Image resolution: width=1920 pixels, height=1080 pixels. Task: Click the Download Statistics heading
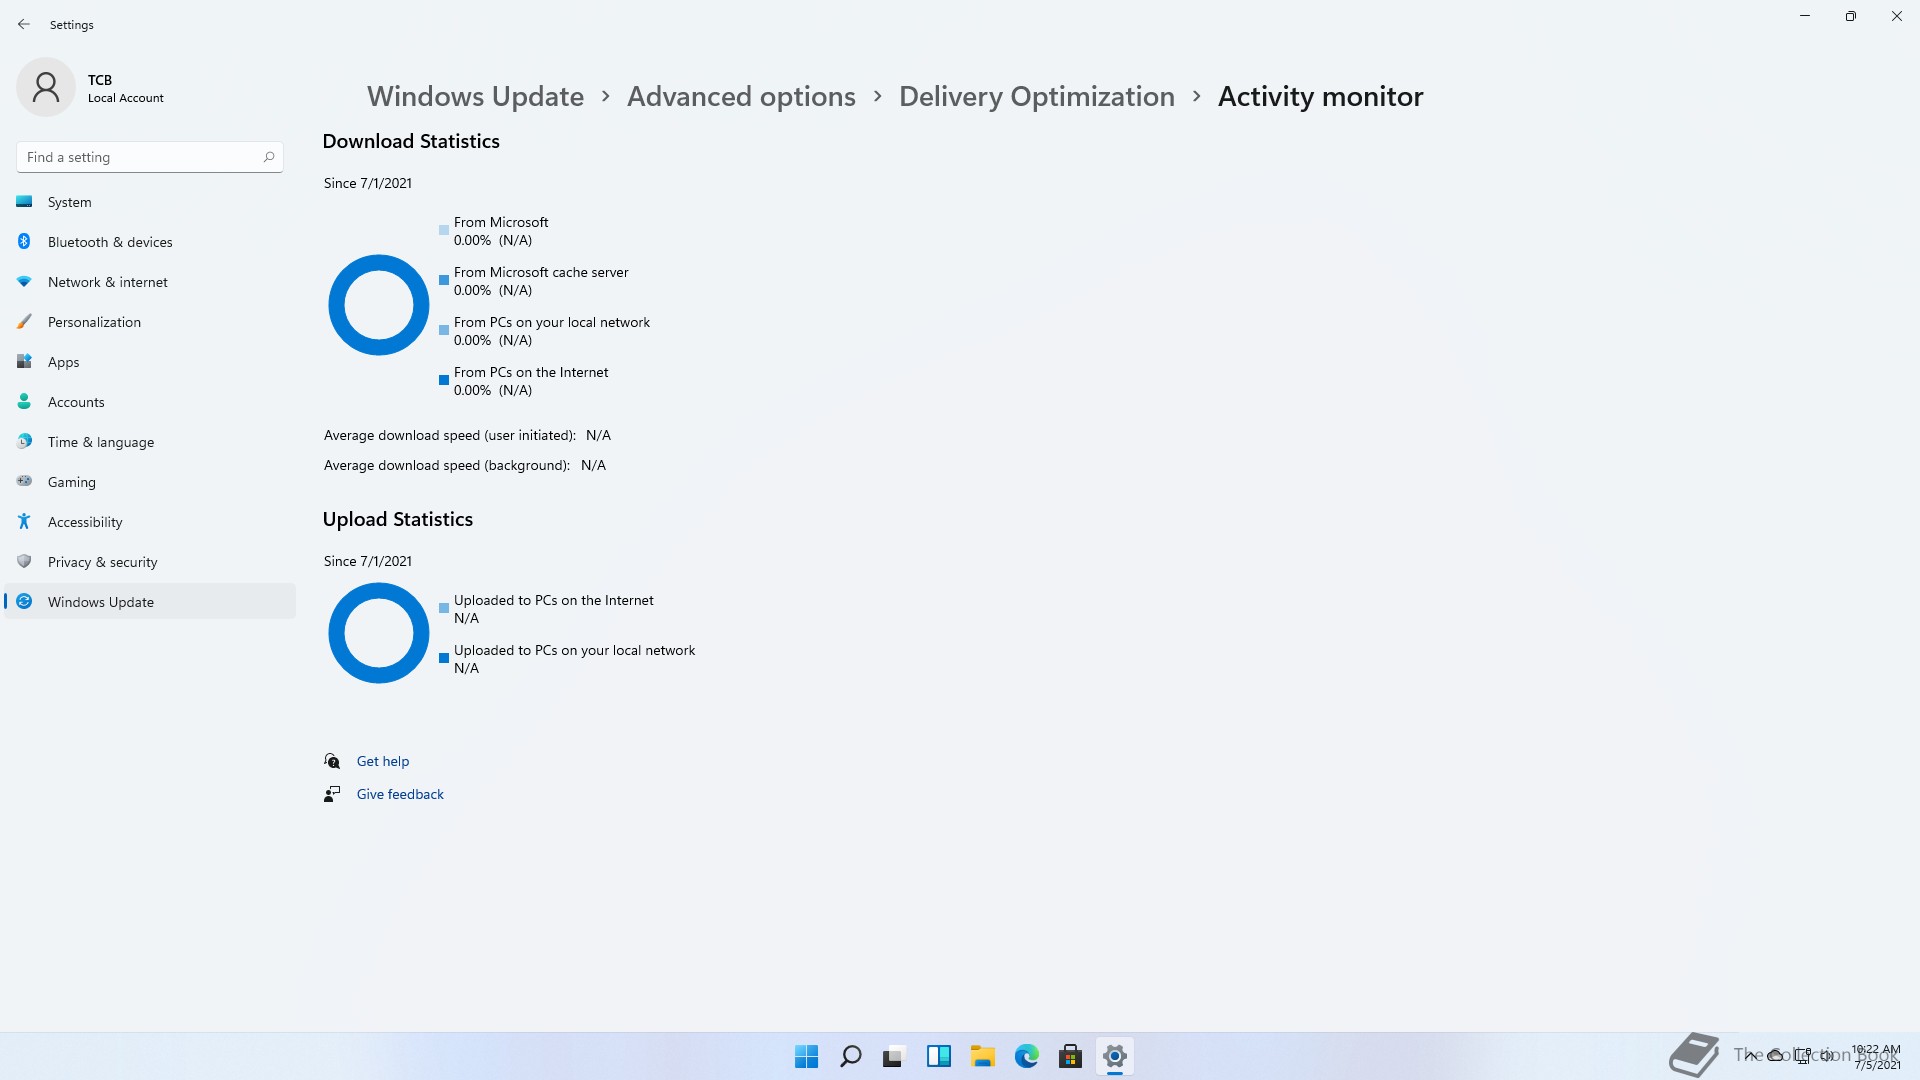(411, 141)
